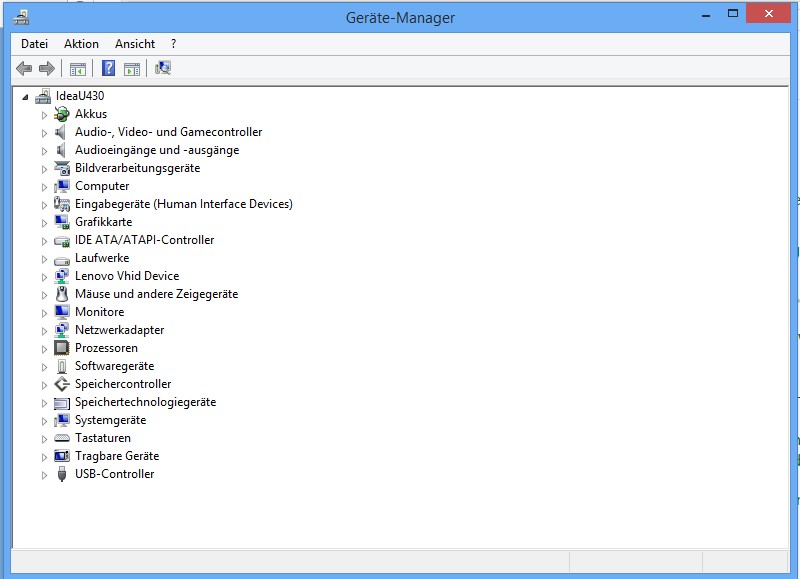The image size is (800, 579).
Task: Click the Speichertechnologiegeräte icon
Action: pos(62,403)
